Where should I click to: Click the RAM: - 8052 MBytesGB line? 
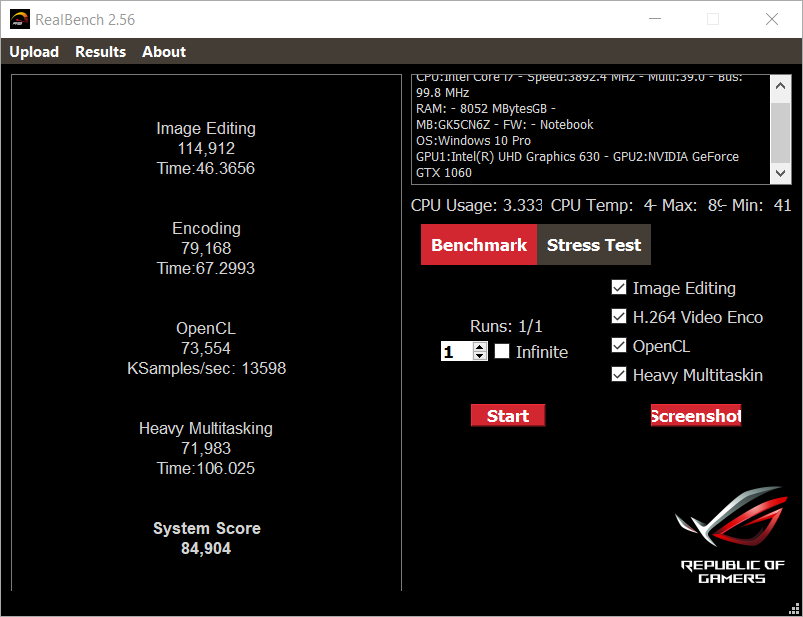click(485, 109)
